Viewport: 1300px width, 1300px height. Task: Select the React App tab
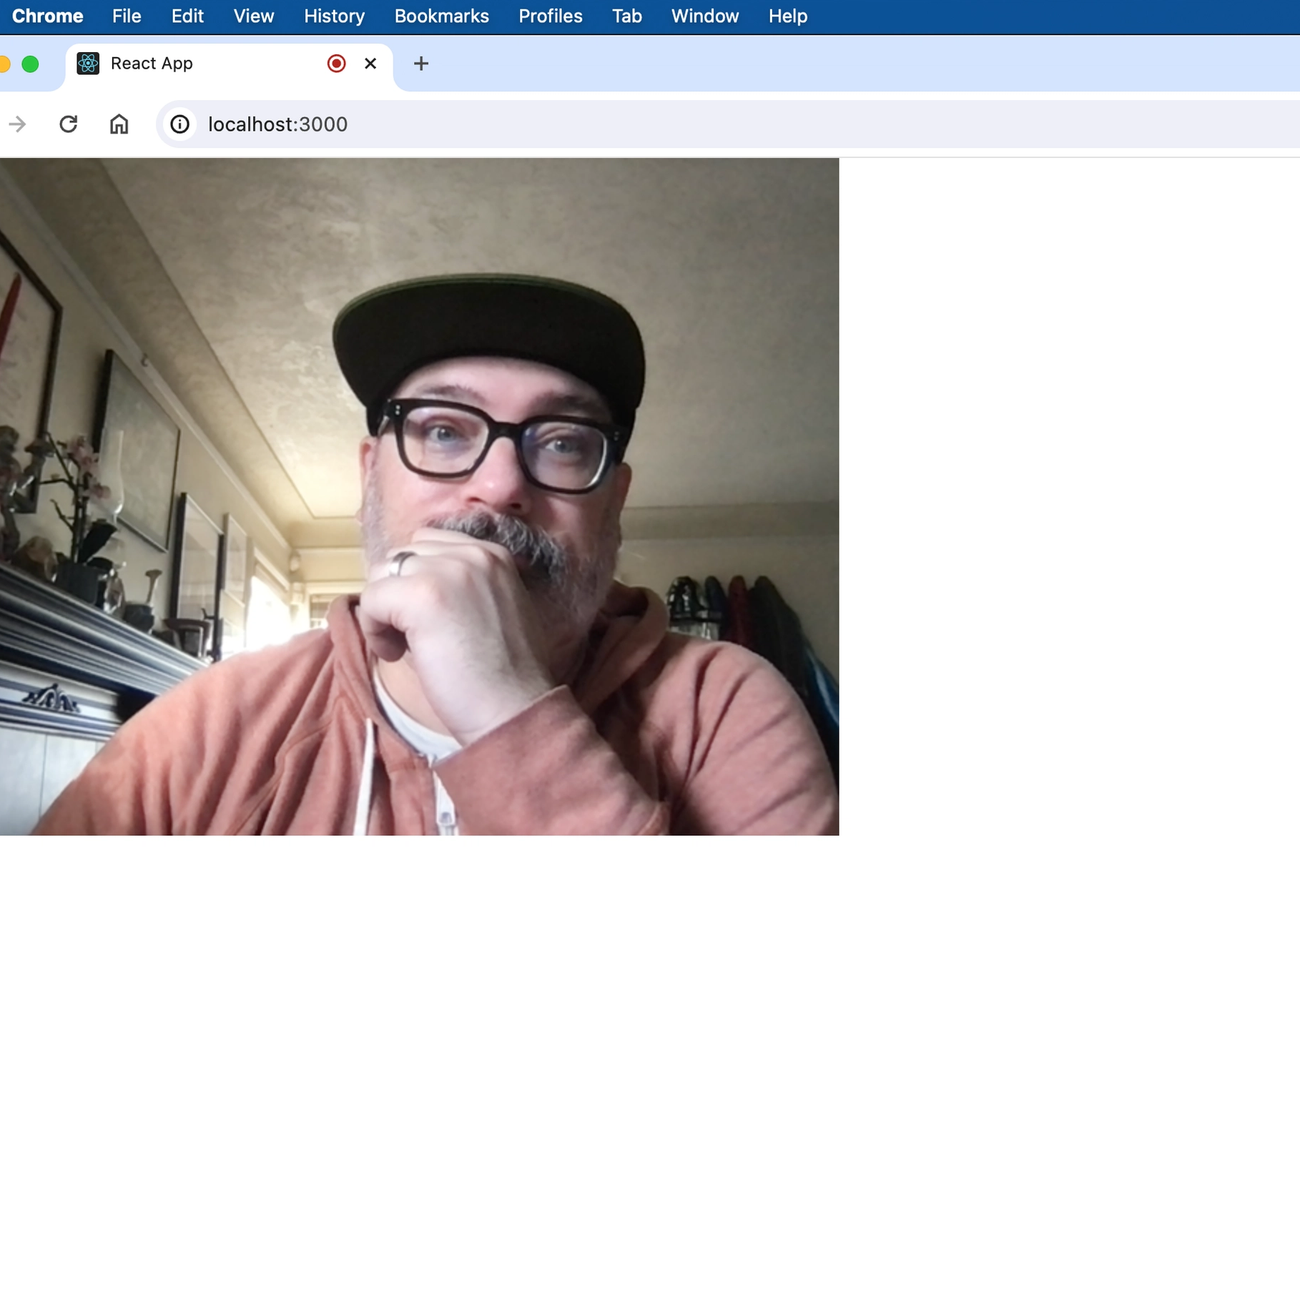point(229,64)
